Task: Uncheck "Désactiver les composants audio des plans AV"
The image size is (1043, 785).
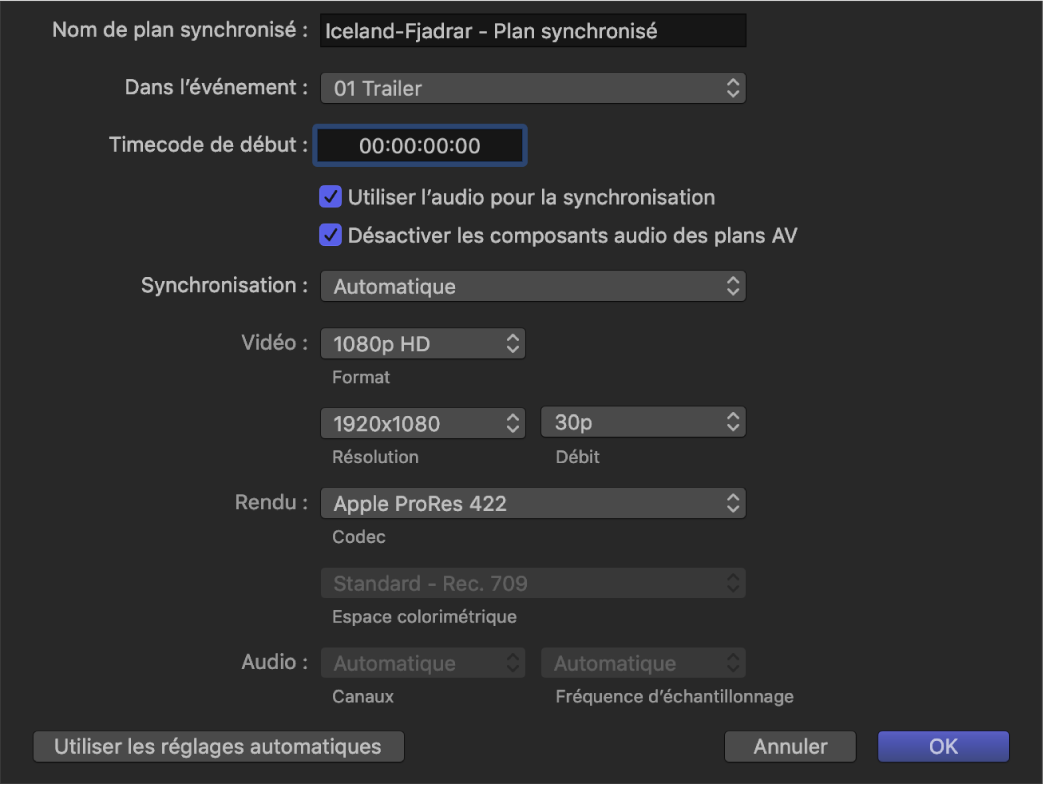Action: [330, 235]
